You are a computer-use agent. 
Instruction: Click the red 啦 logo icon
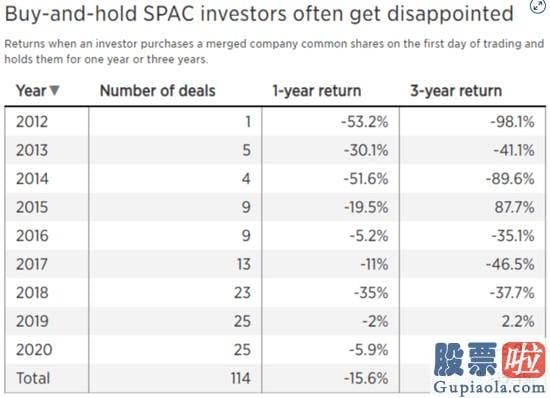[x=524, y=360]
